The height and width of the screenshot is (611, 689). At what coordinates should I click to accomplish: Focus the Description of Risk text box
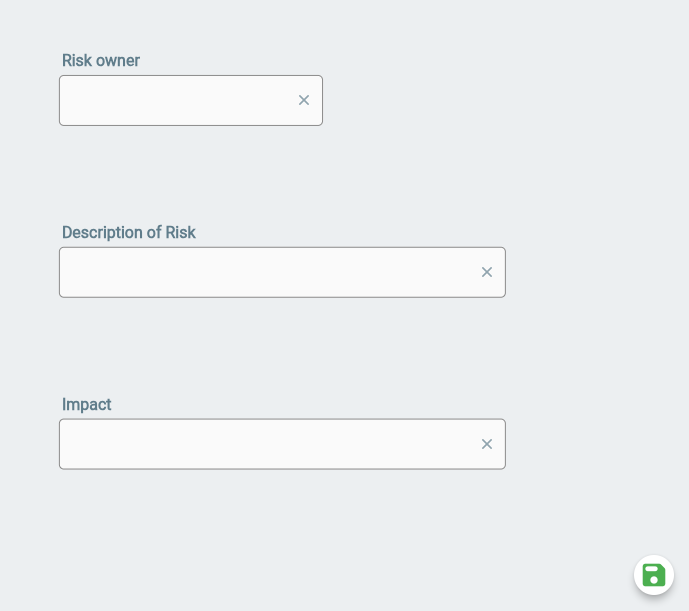[265, 272]
